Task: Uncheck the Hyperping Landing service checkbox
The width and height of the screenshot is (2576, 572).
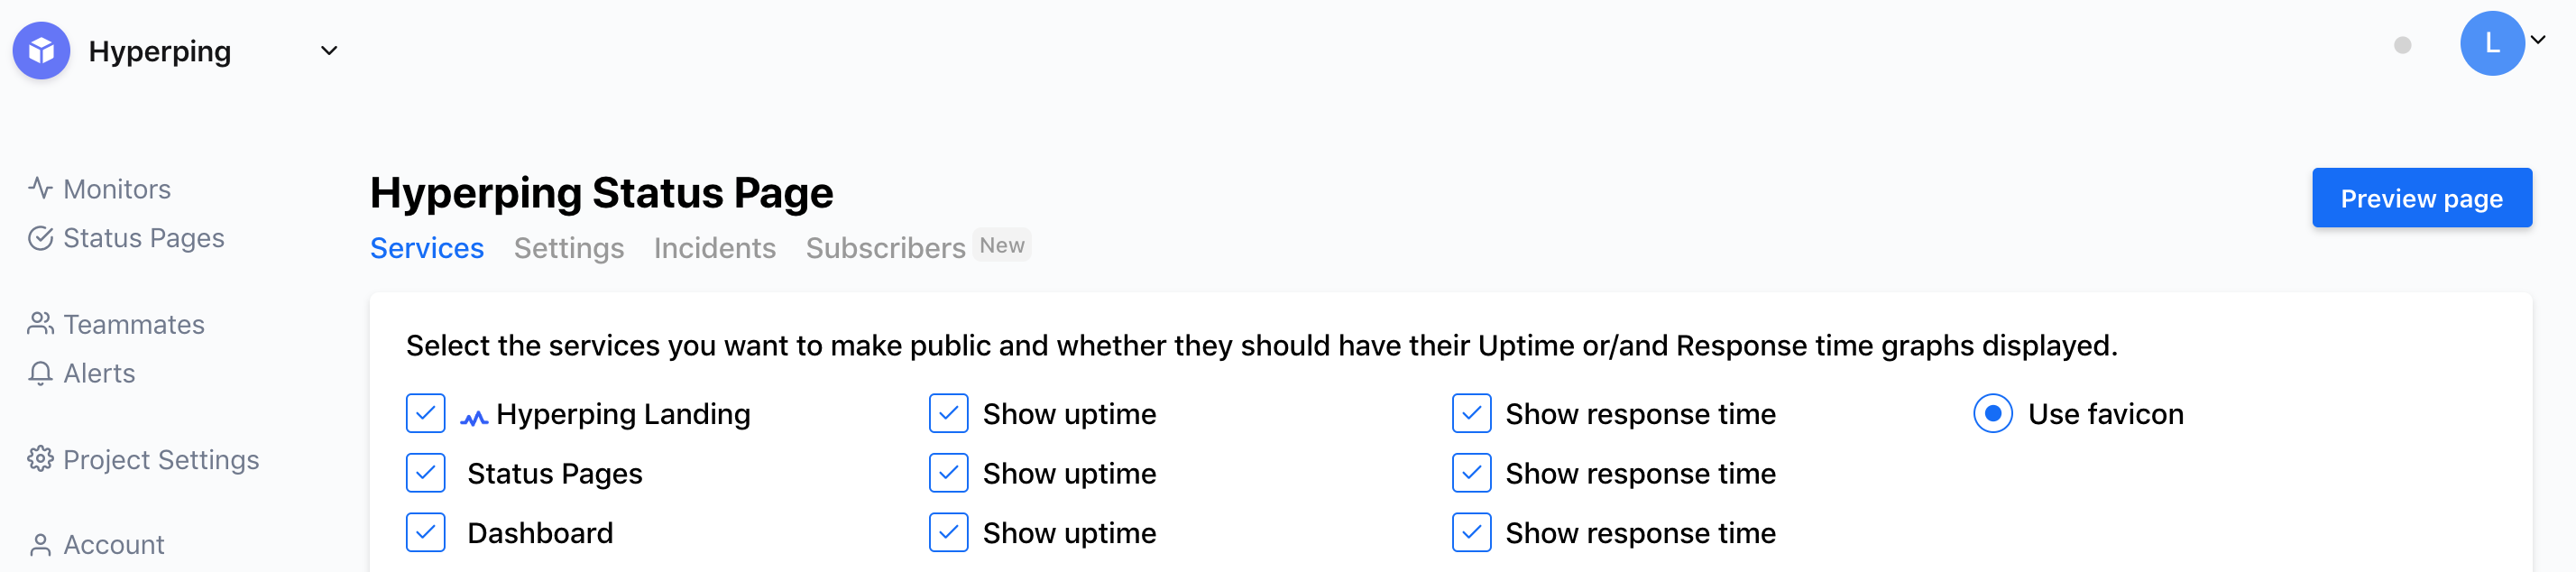Action: (x=426, y=413)
